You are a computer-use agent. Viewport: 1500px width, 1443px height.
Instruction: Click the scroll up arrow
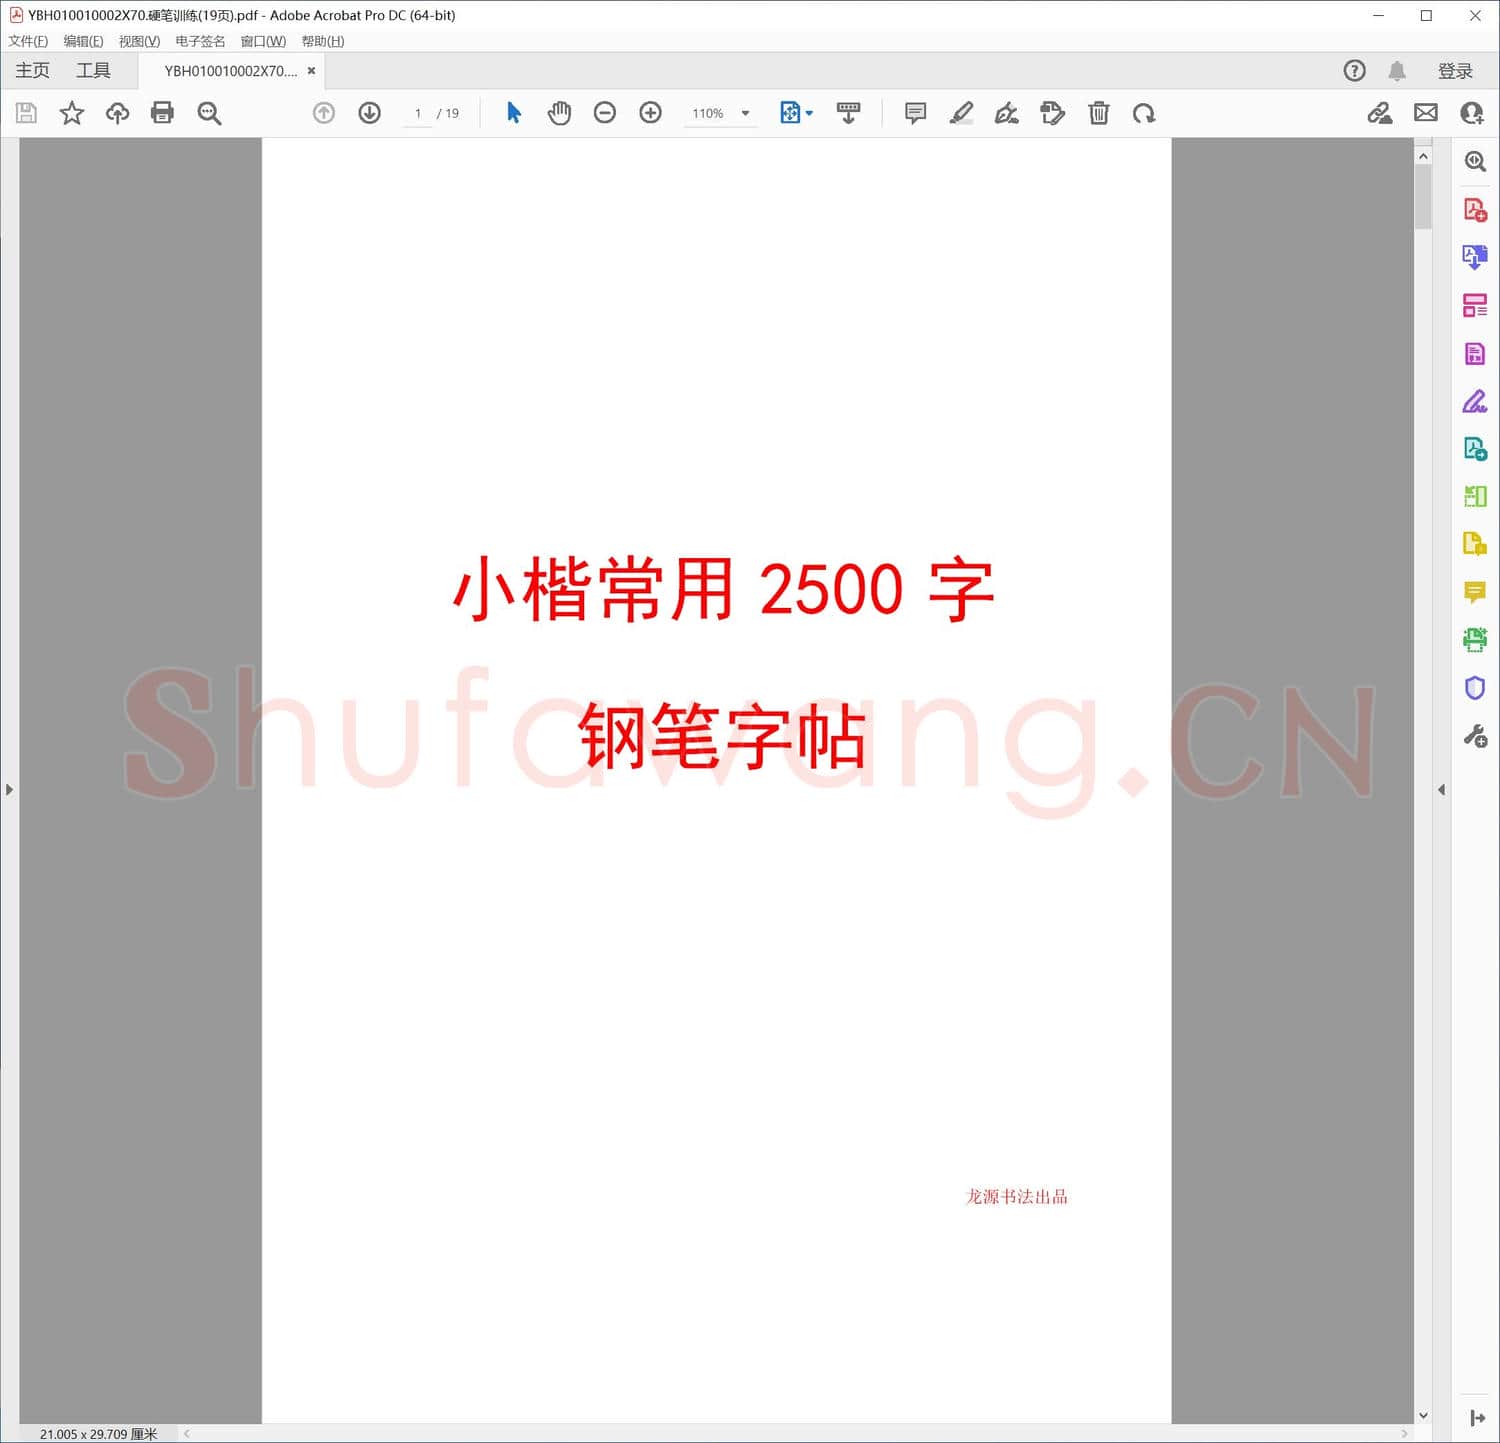1423,157
